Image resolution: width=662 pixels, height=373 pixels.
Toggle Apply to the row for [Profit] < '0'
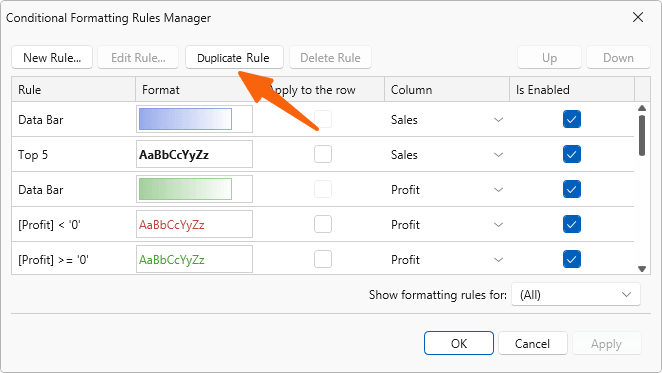[x=323, y=224]
